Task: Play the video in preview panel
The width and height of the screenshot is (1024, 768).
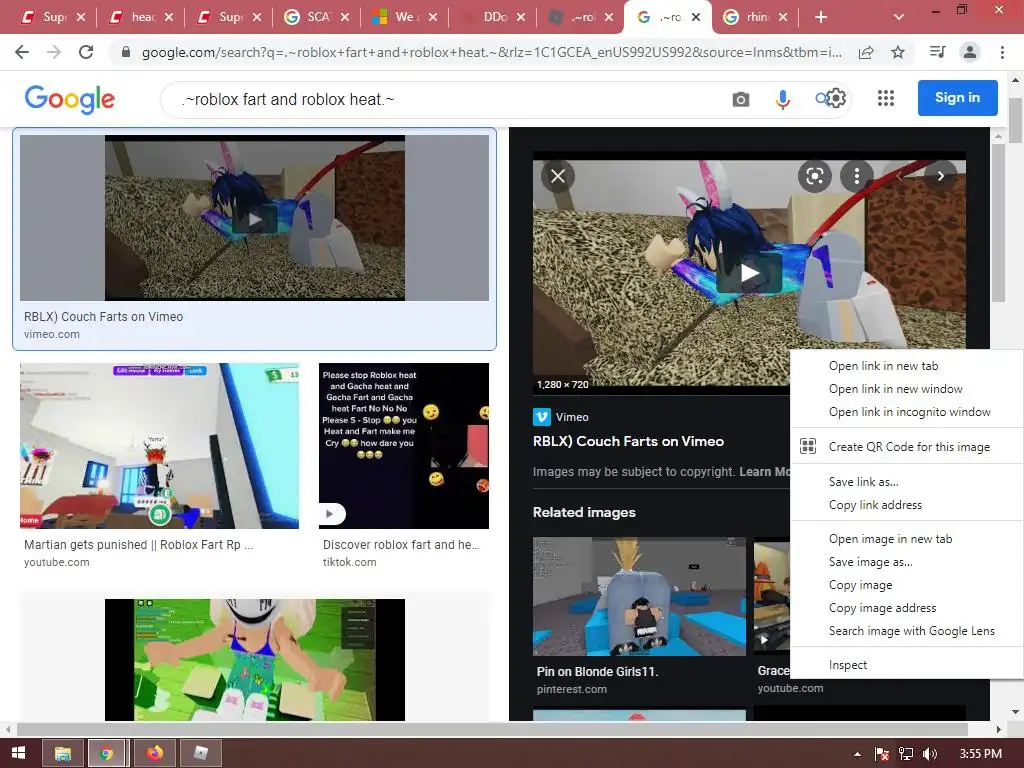Action: point(749,273)
